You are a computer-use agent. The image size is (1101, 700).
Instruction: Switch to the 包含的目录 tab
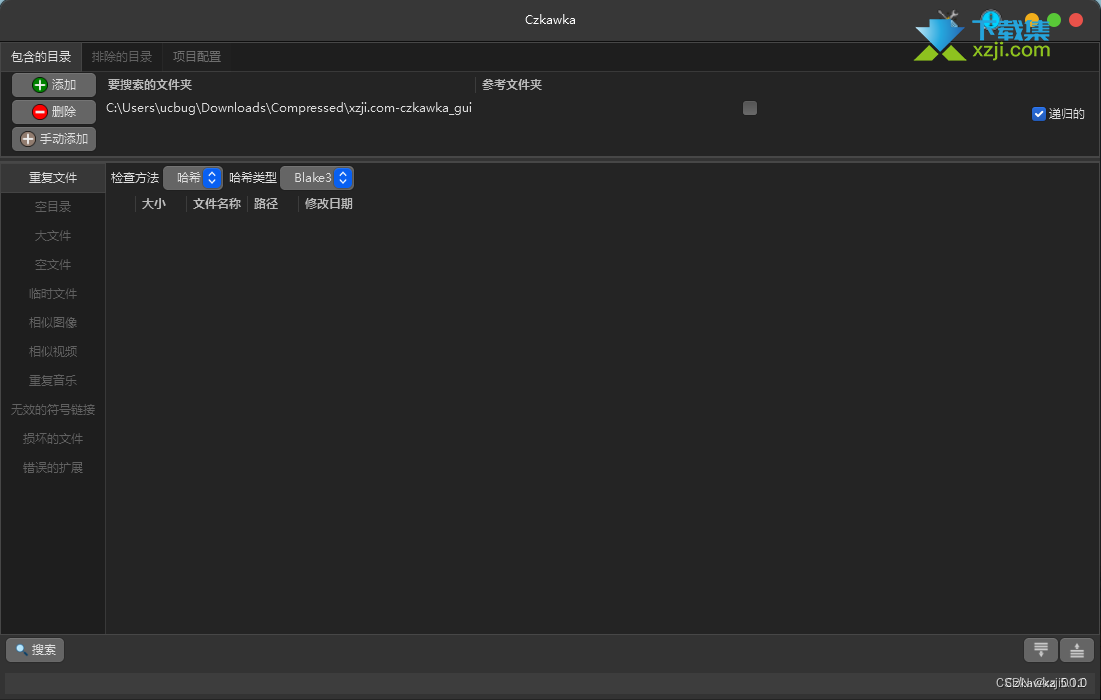[x=41, y=57]
